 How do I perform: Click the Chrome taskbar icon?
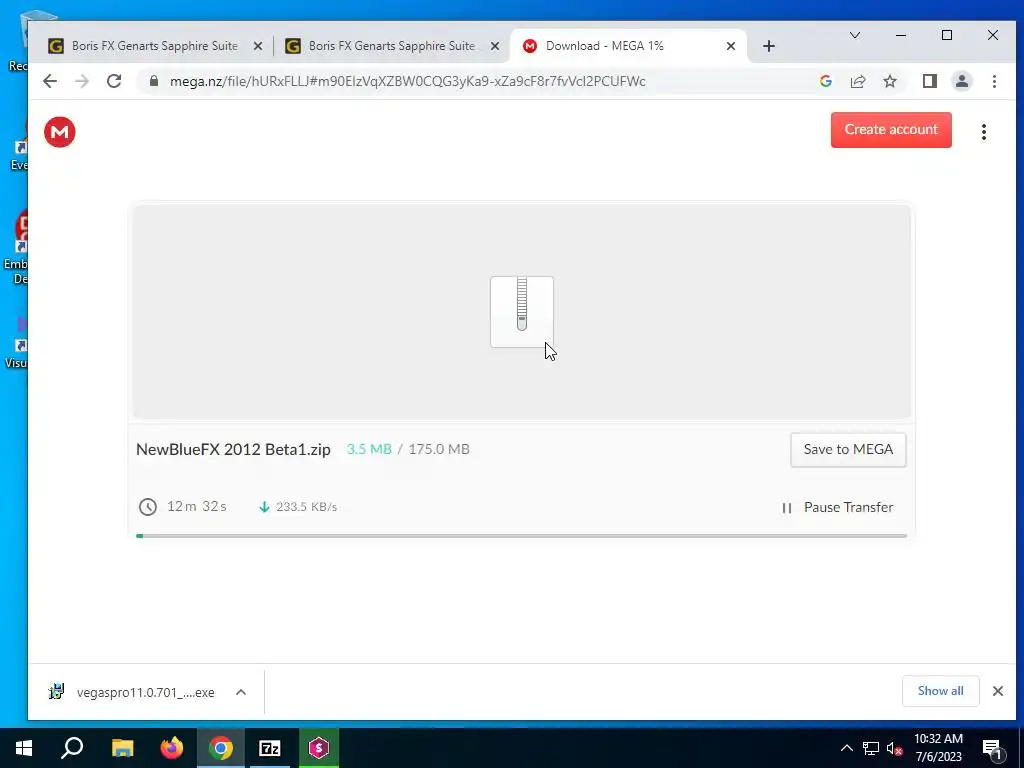coord(221,748)
